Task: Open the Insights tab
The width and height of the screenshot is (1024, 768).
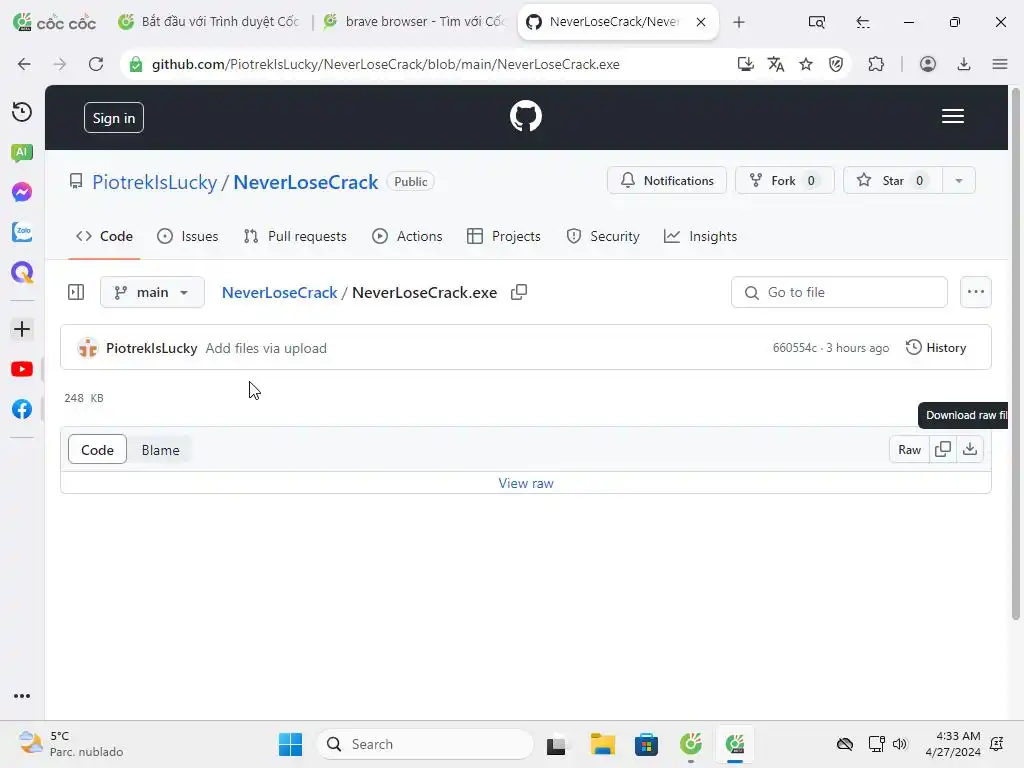Action: 700,236
